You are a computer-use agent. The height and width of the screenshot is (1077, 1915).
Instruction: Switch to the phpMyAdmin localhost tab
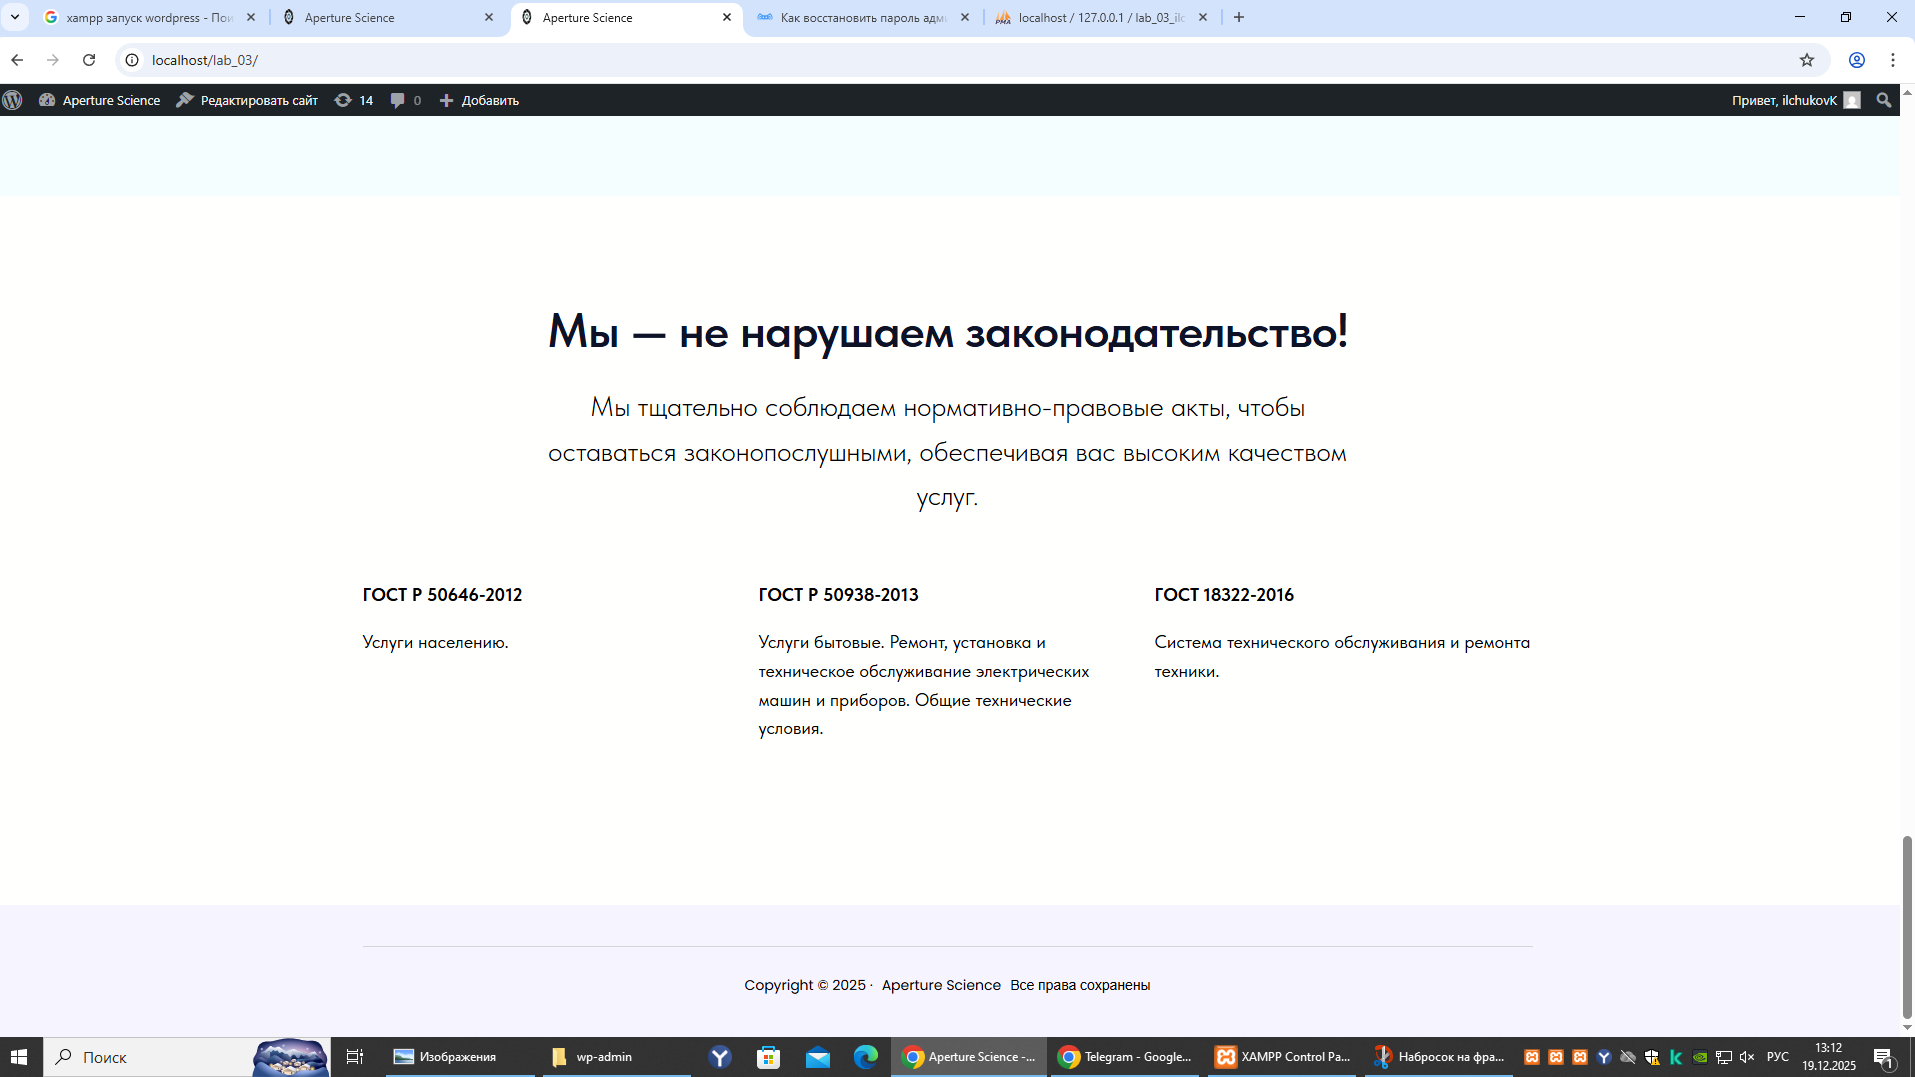[1100, 17]
